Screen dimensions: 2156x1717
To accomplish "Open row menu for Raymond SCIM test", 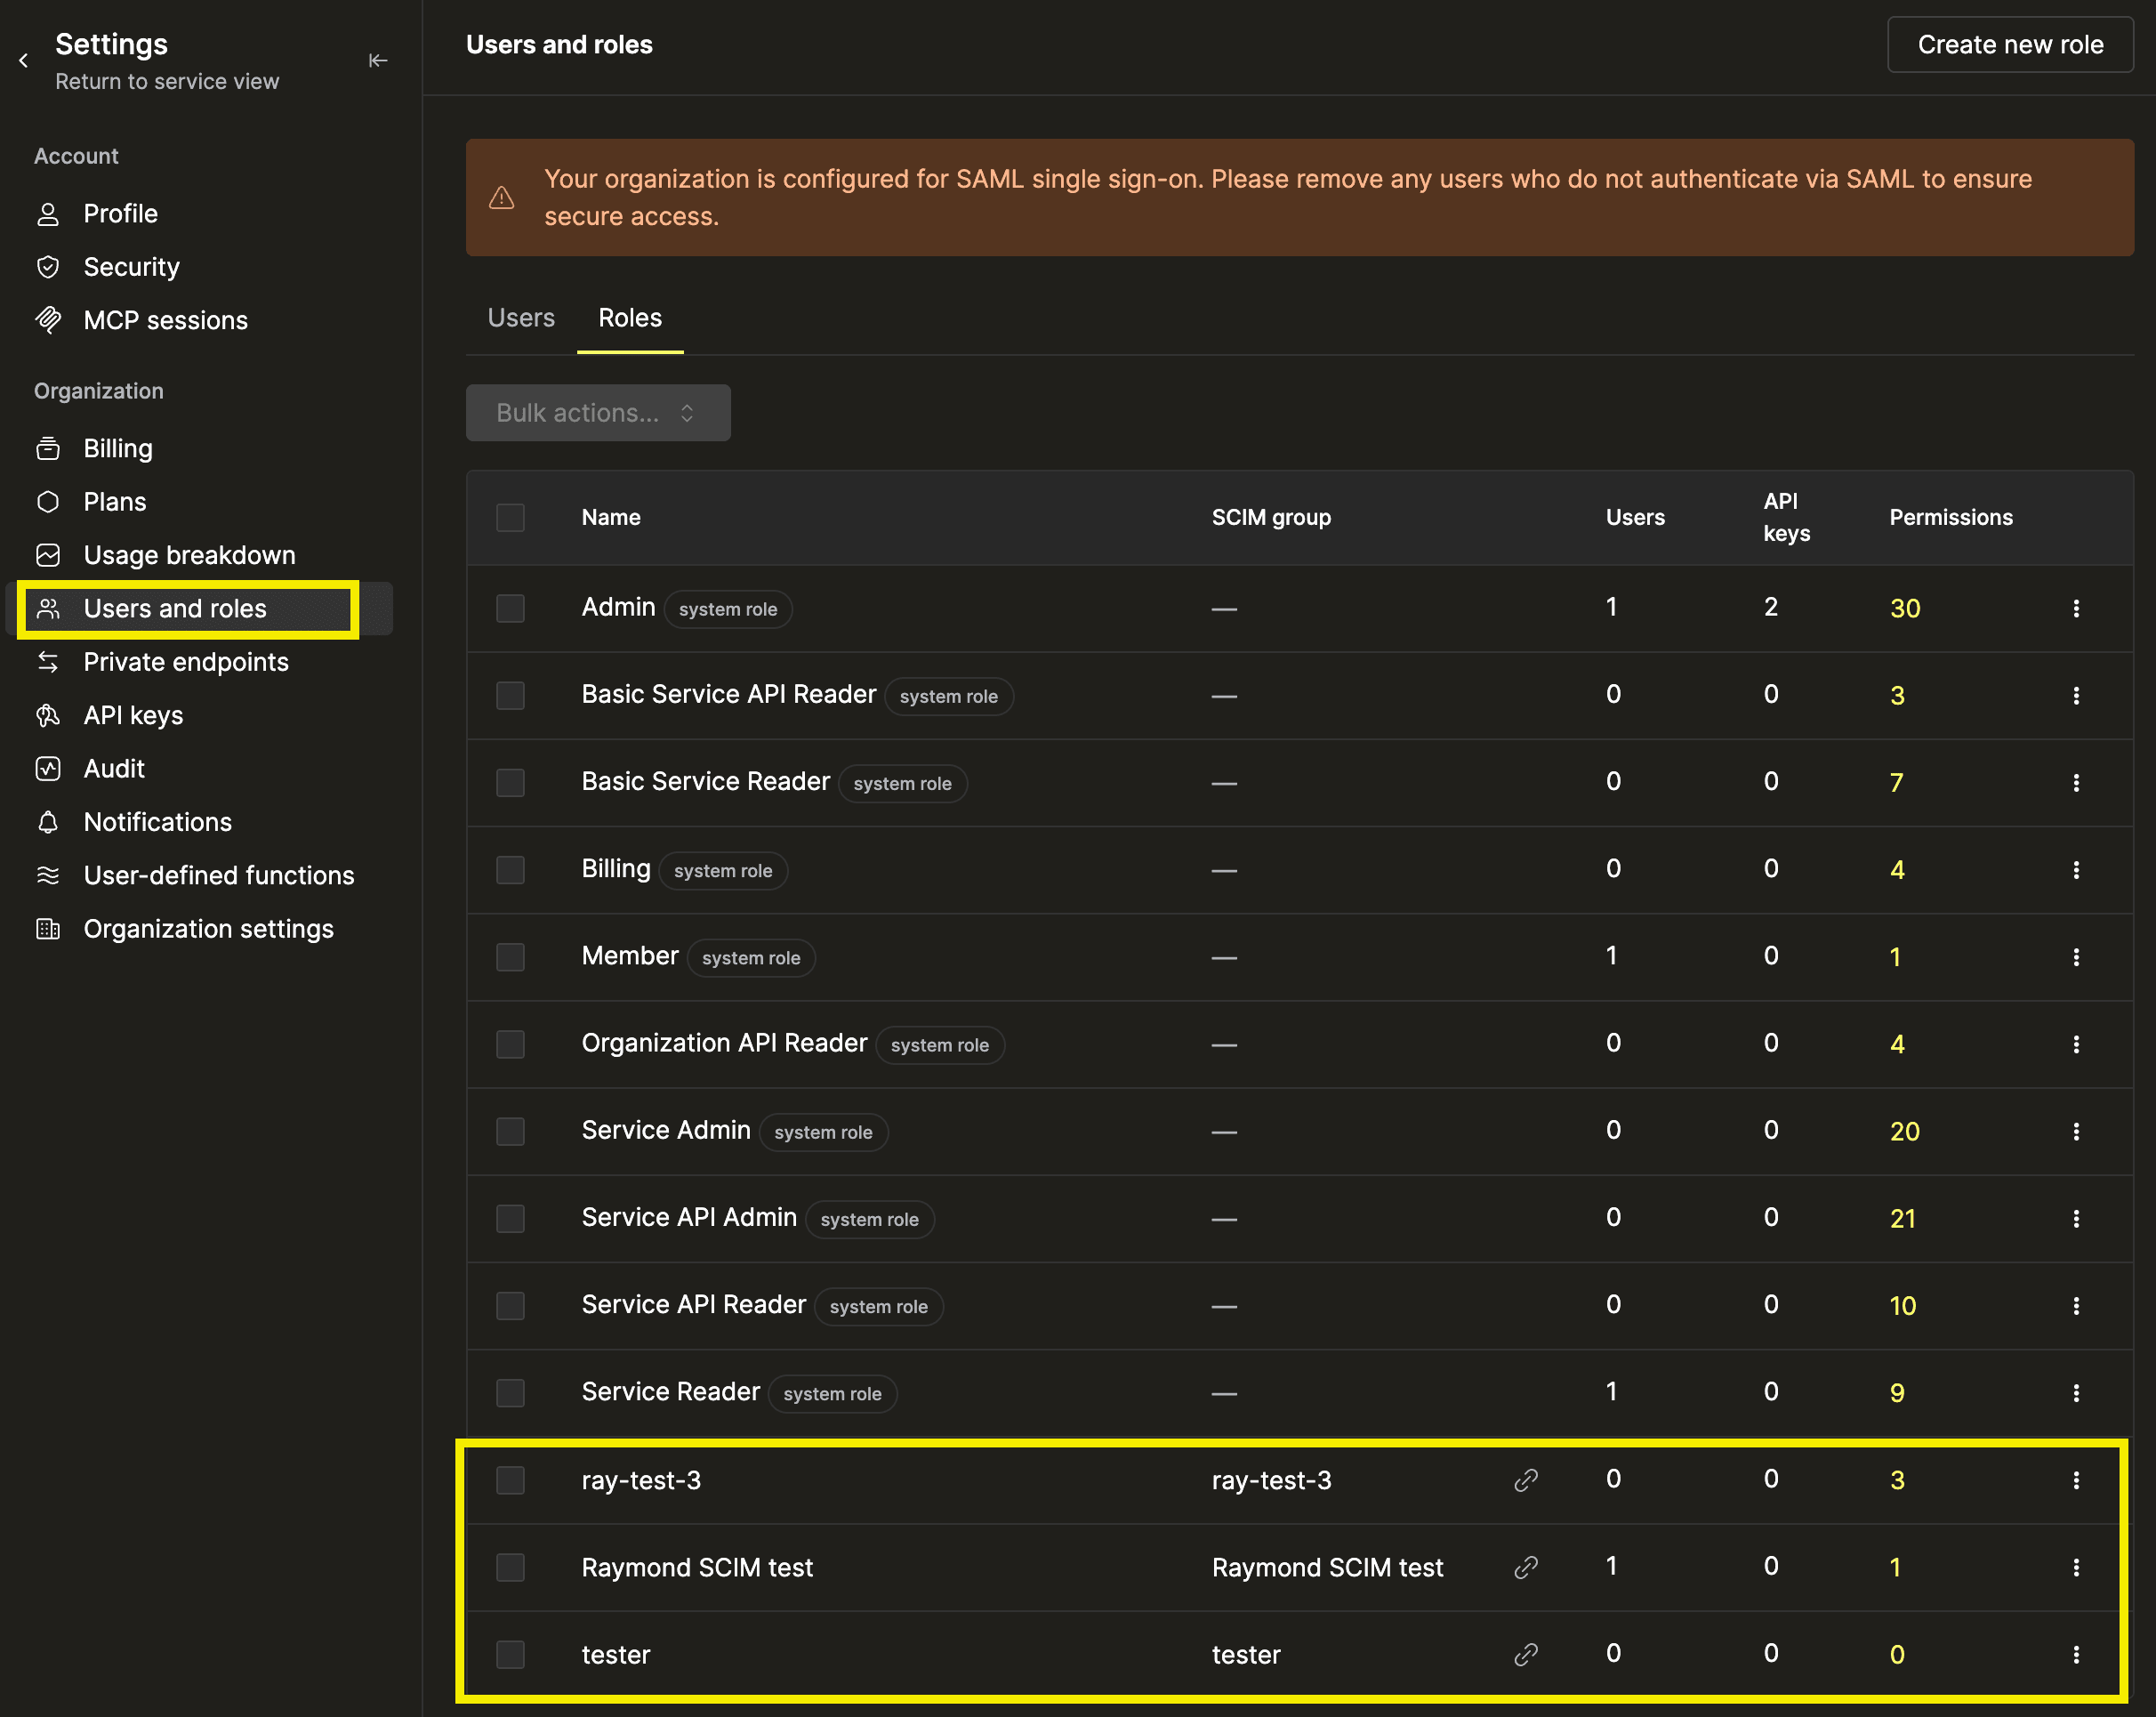I will pos(2076,1567).
